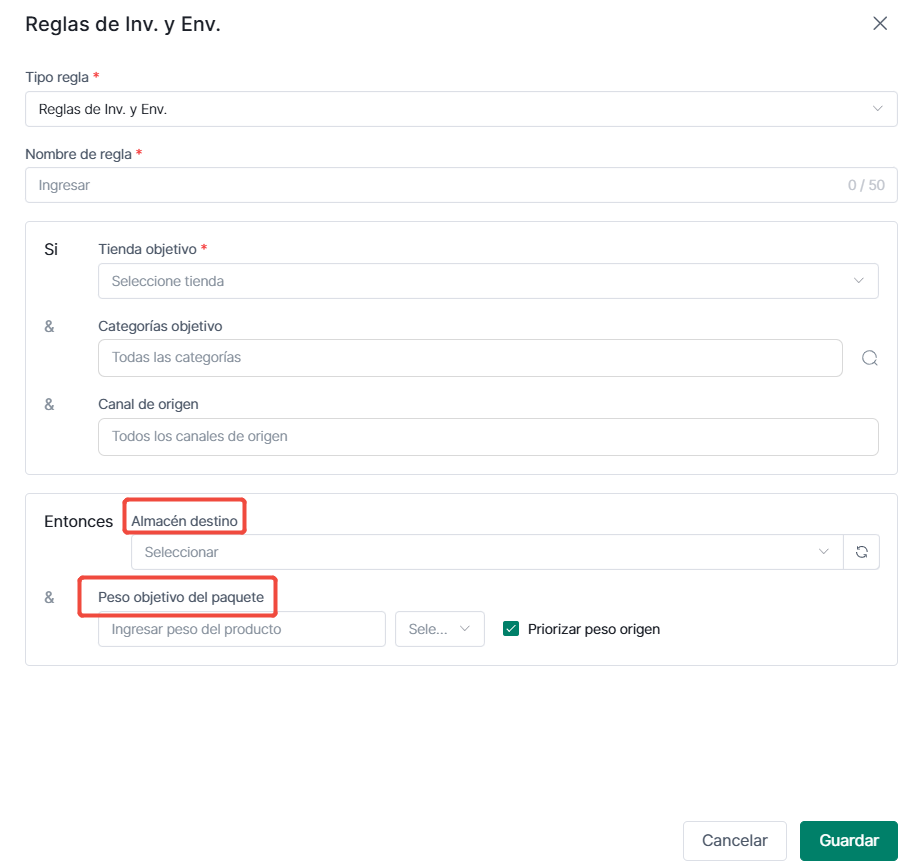The width and height of the screenshot is (916, 868).
Task: Click the Todos los canales de origen field
Action: pyautogui.click(x=488, y=436)
